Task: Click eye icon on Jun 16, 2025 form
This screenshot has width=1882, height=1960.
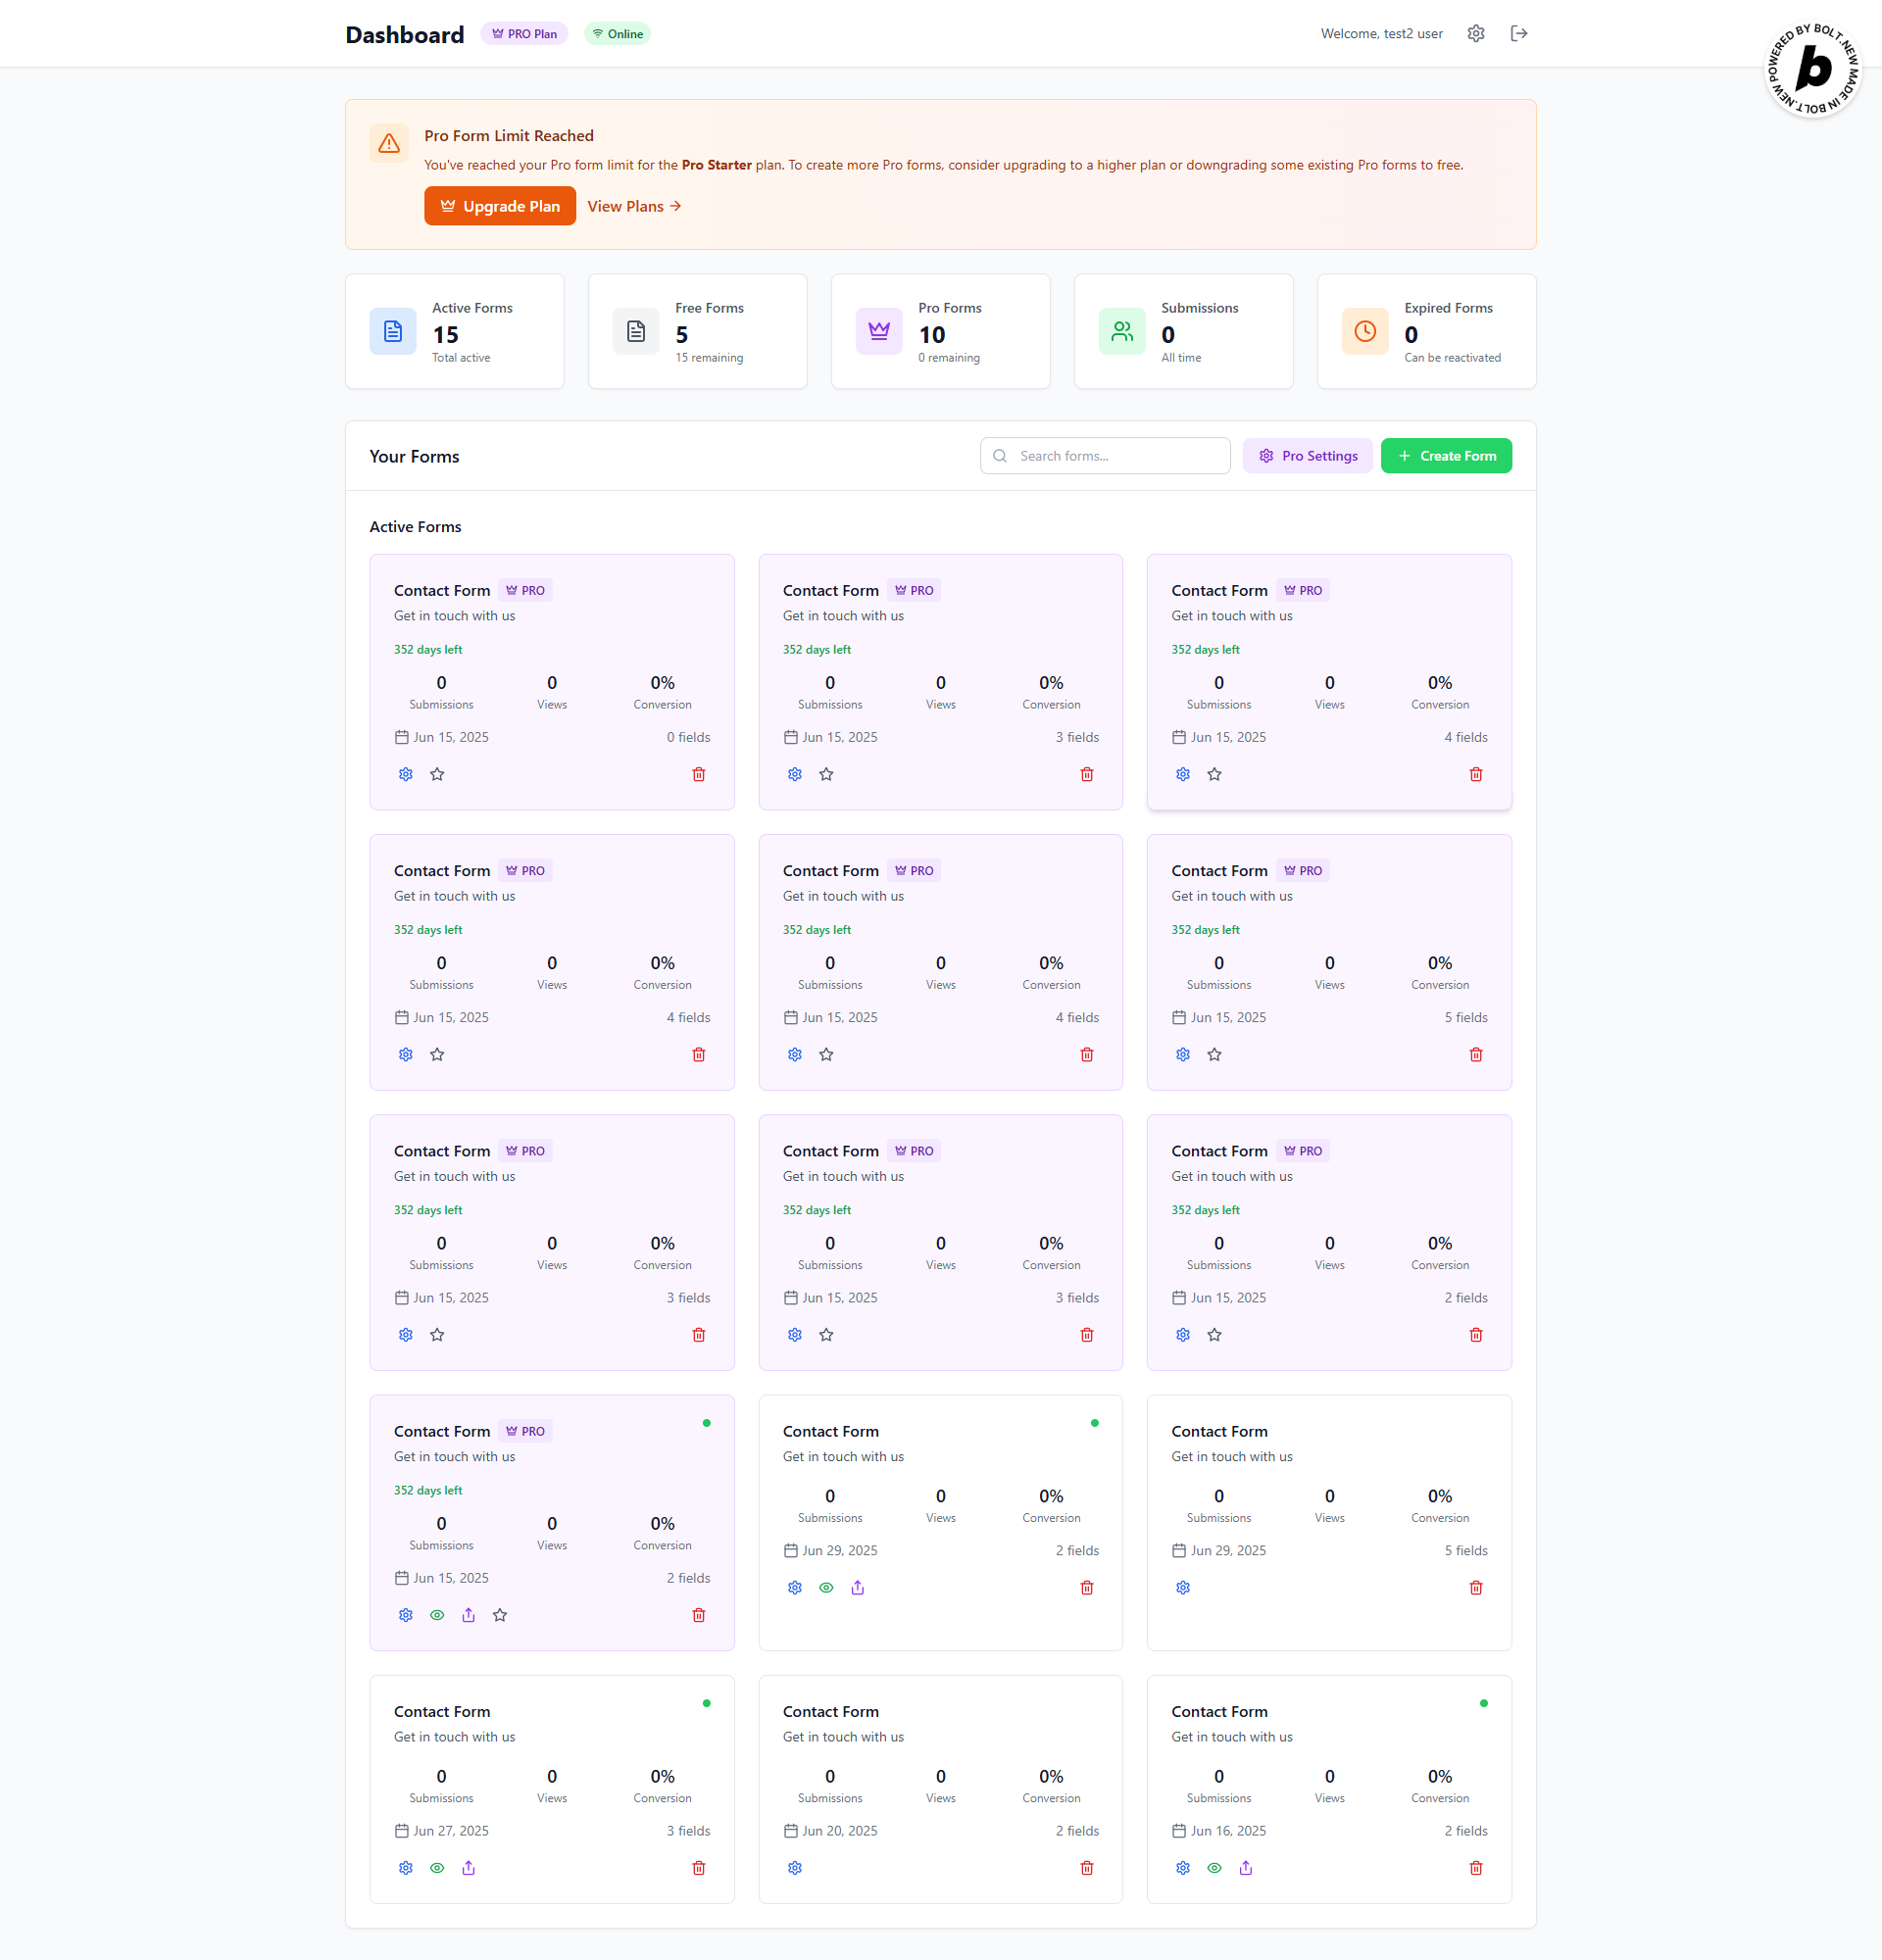Action: (1214, 1868)
